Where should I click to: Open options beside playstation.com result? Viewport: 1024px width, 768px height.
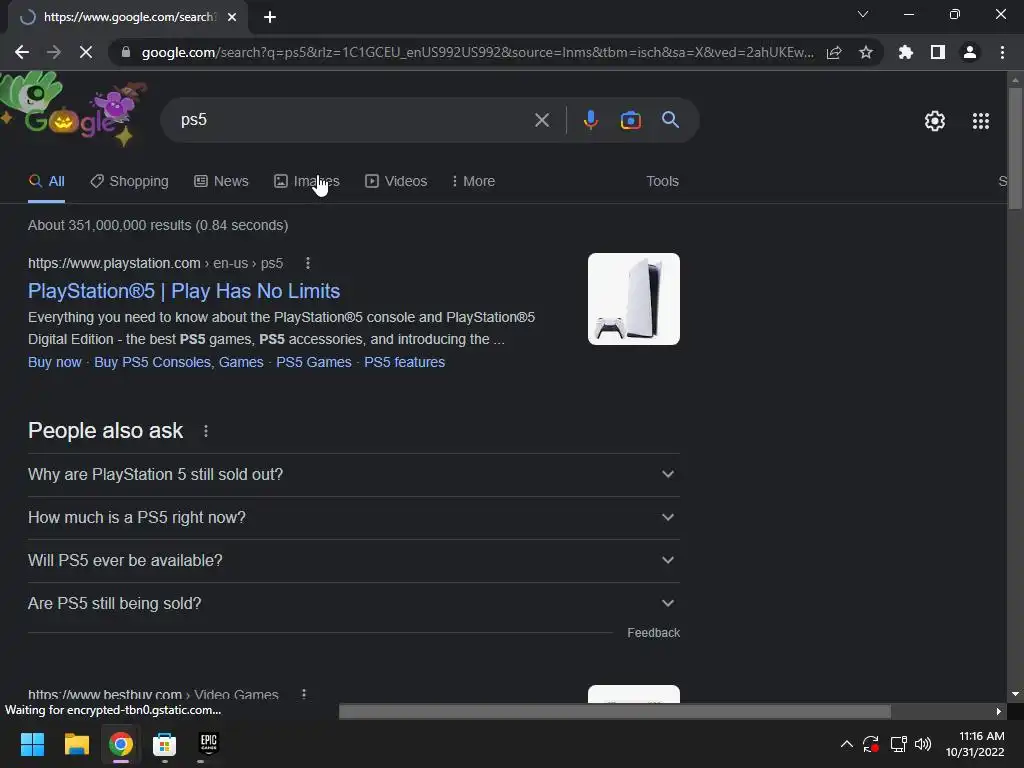308,263
